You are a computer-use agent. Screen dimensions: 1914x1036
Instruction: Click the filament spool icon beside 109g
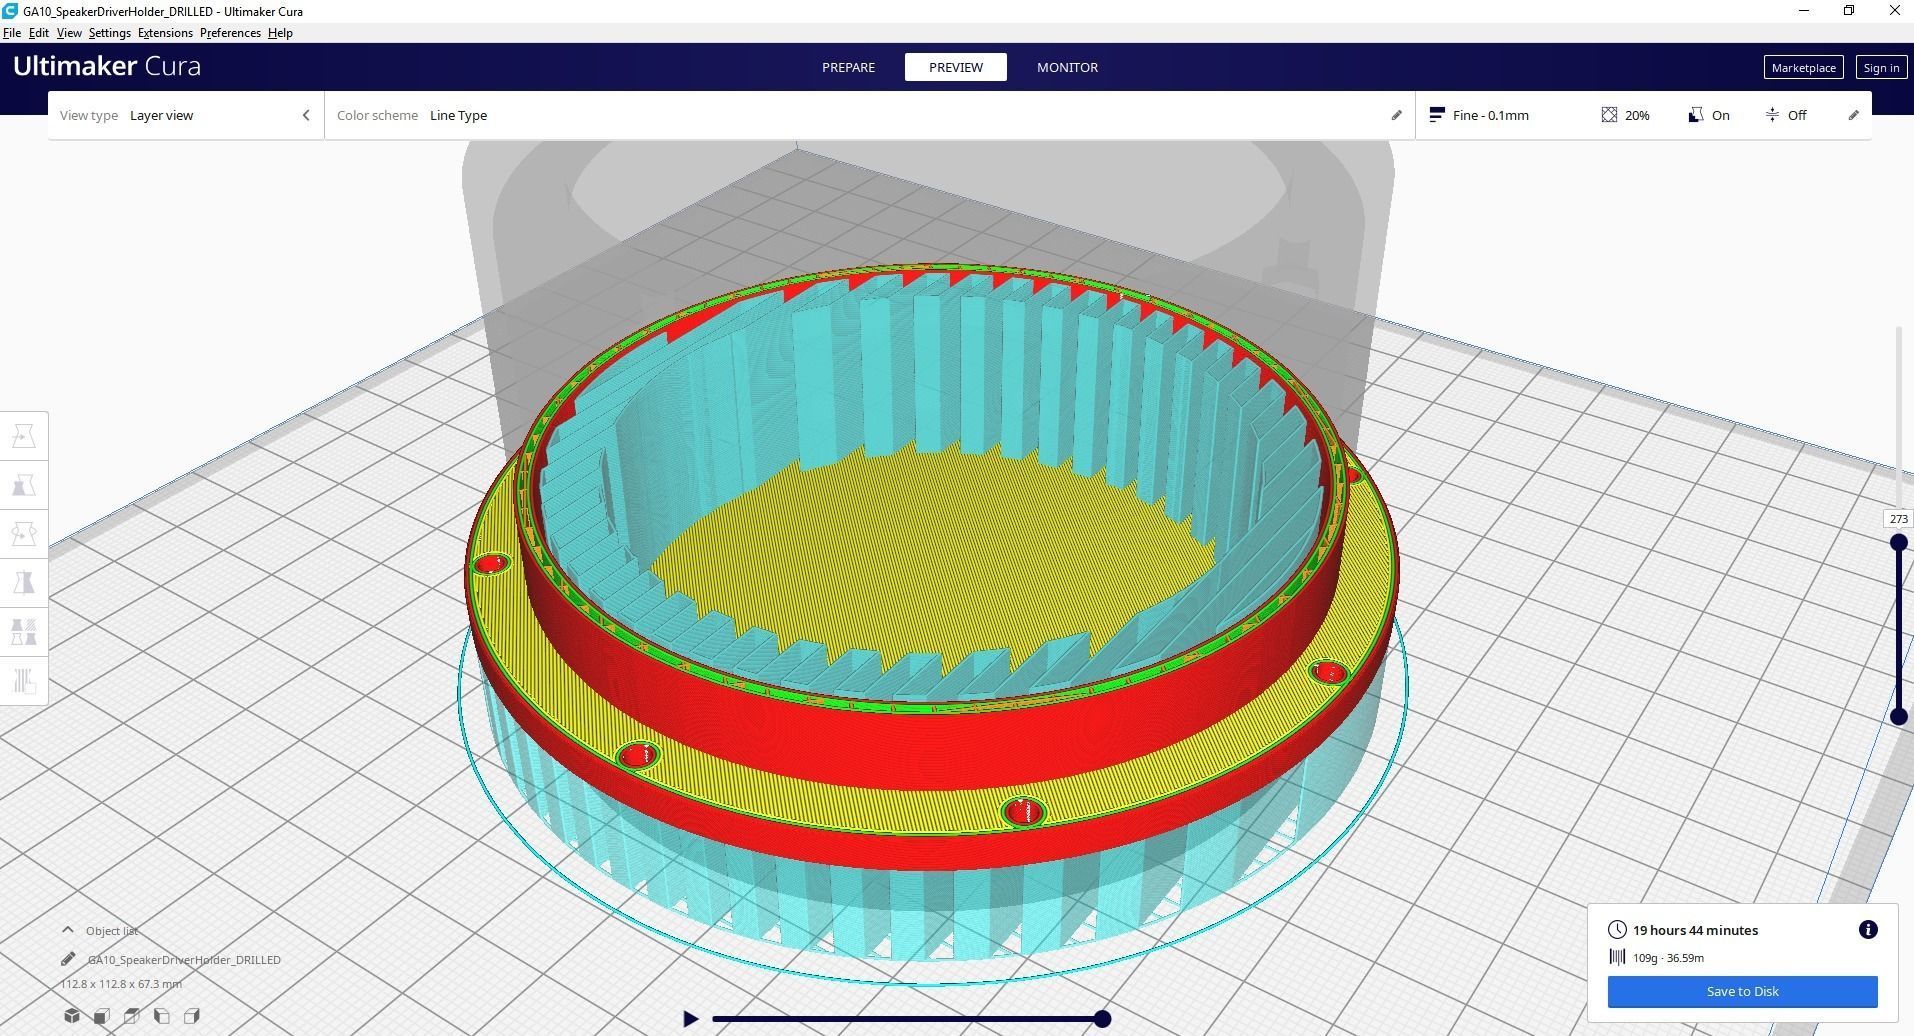[1617, 957]
